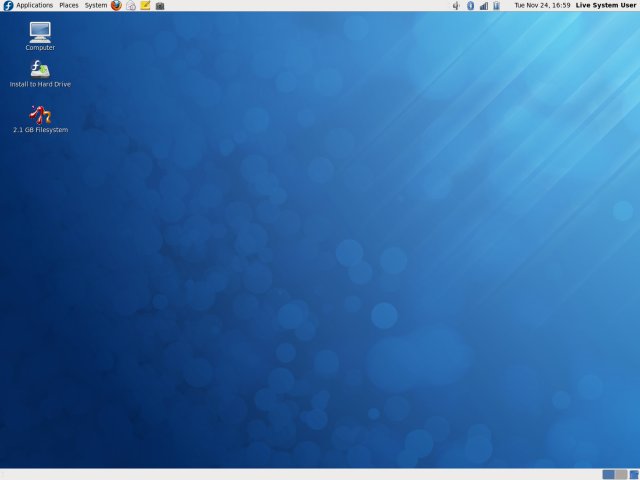640x480 pixels.
Task: Click the battery power tray icon
Action: point(496,6)
